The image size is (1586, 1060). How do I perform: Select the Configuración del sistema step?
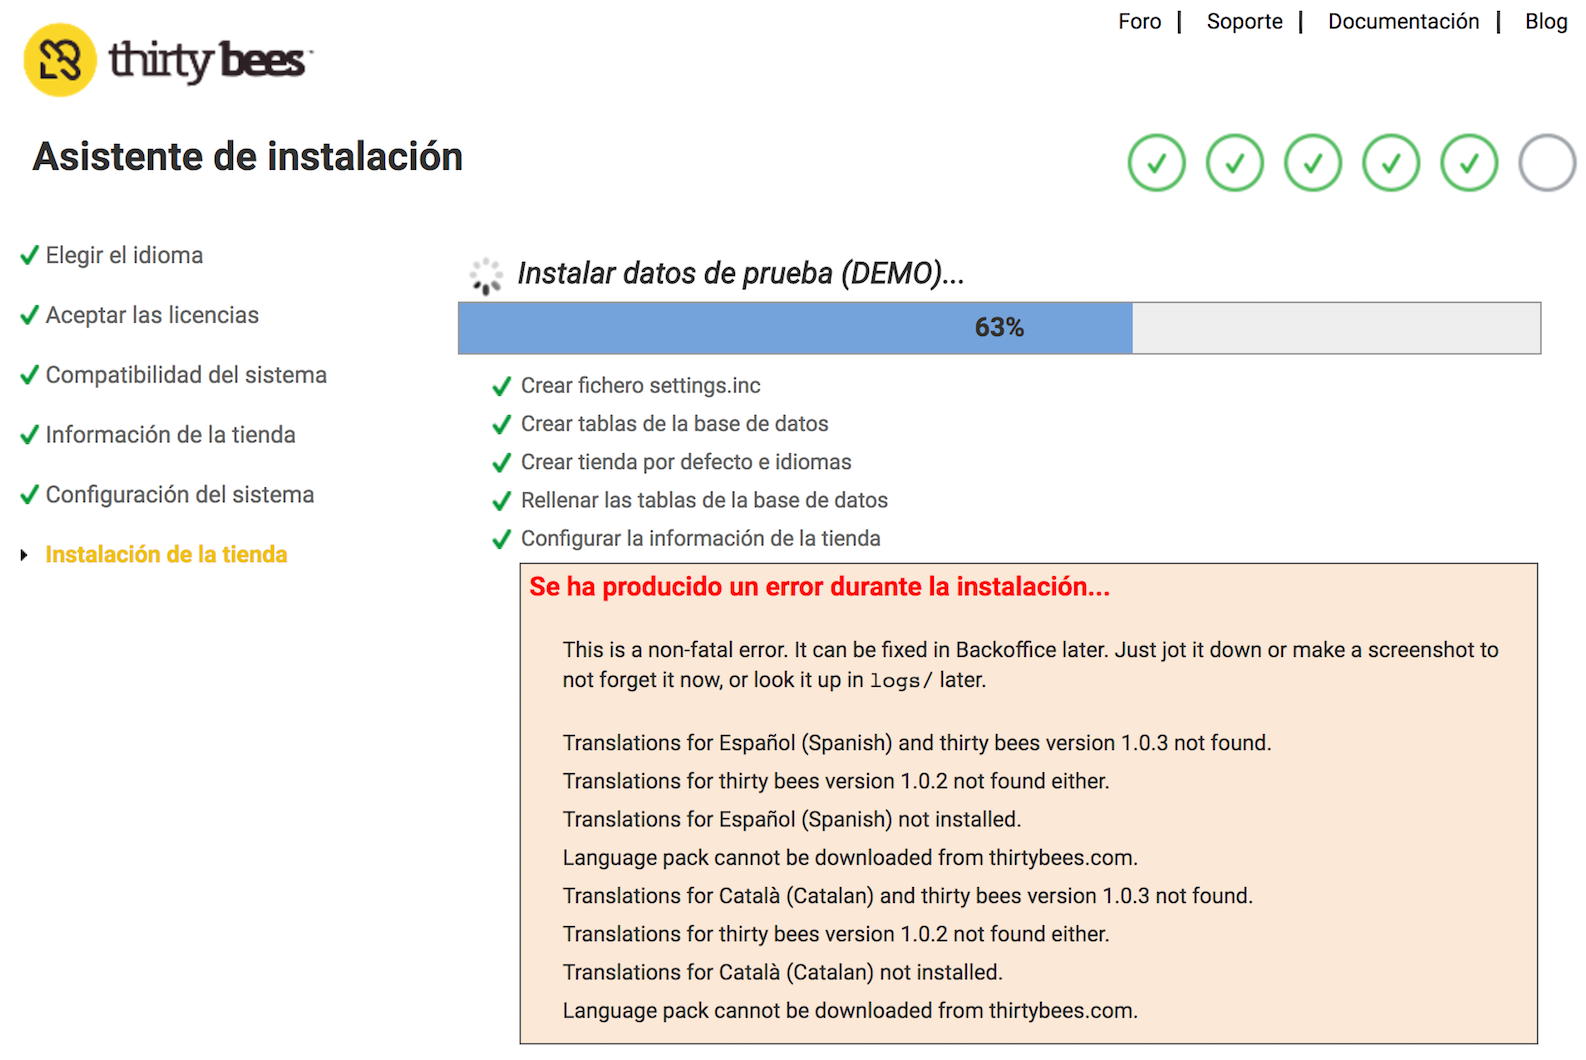pyautogui.click(x=180, y=495)
